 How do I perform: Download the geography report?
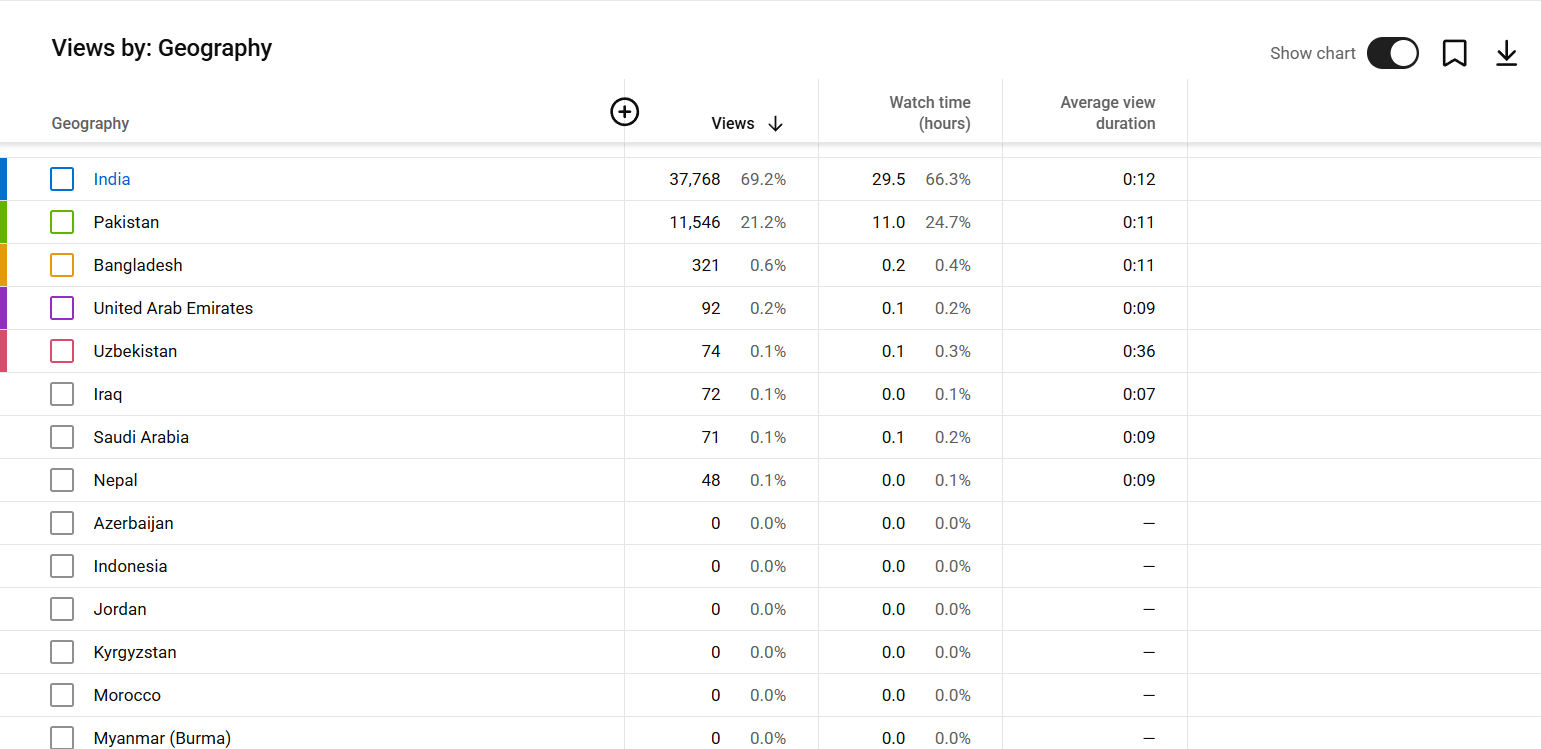click(x=1506, y=53)
